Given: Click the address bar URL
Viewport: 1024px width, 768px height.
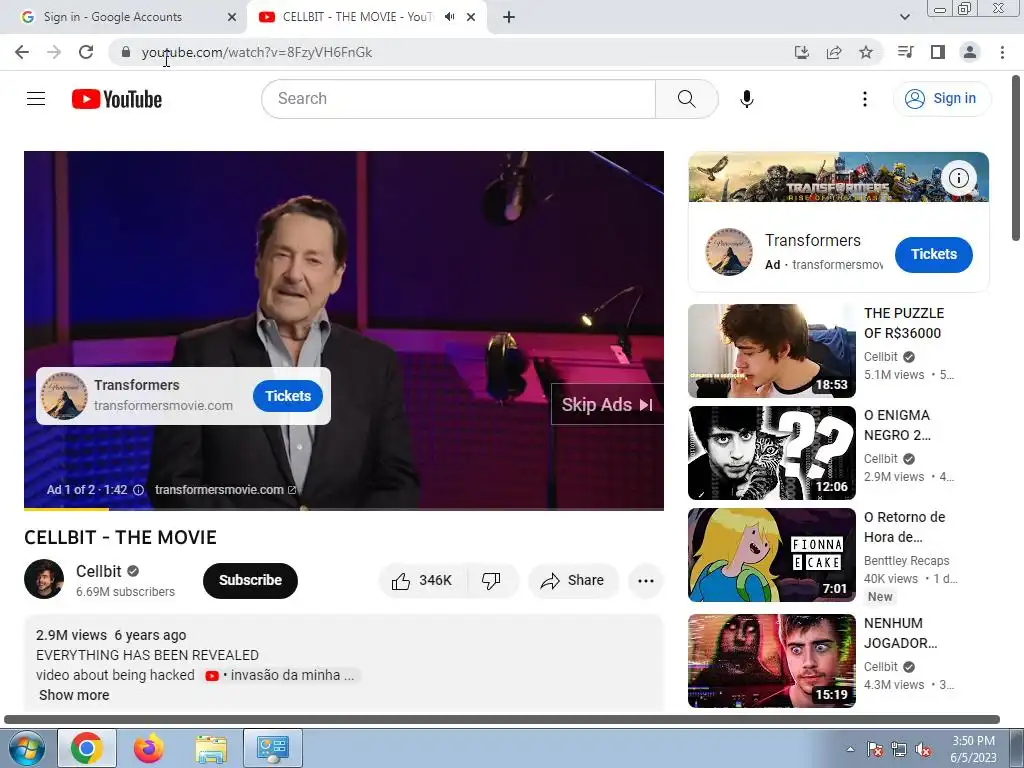Looking at the screenshot, I should [x=257, y=52].
